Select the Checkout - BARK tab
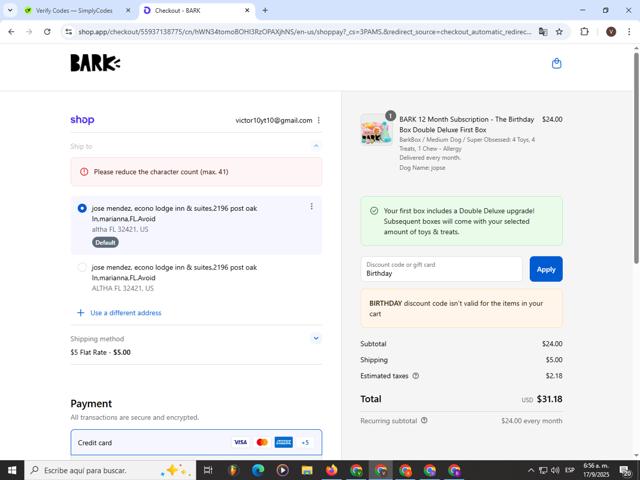The image size is (640, 480). 178,11
